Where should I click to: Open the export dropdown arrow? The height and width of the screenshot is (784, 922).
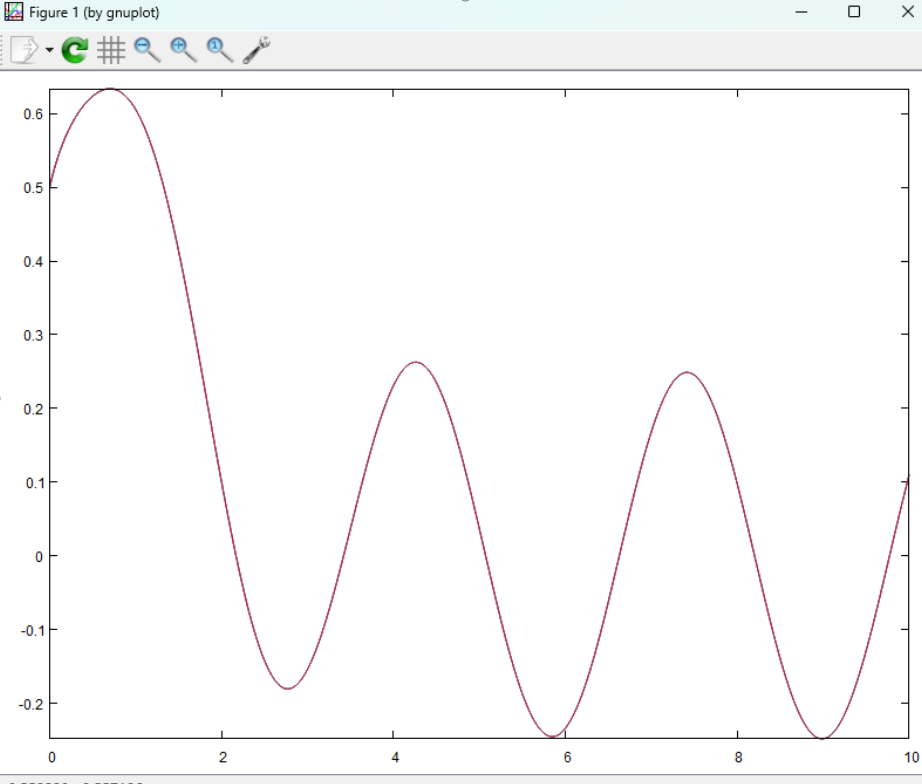tap(49, 50)
